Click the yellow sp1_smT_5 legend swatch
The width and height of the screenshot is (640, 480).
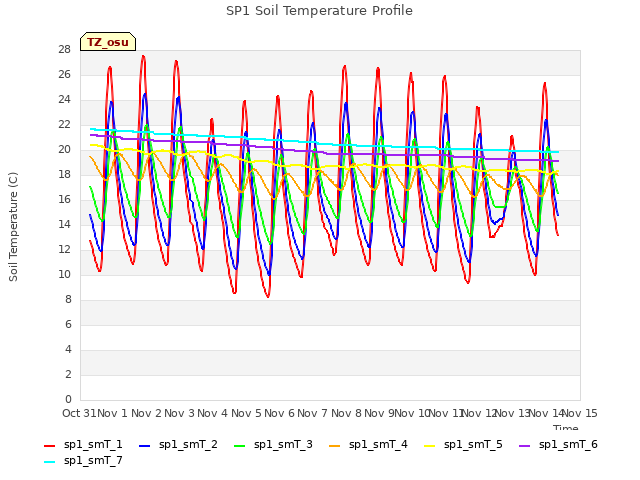click(429, 446)
